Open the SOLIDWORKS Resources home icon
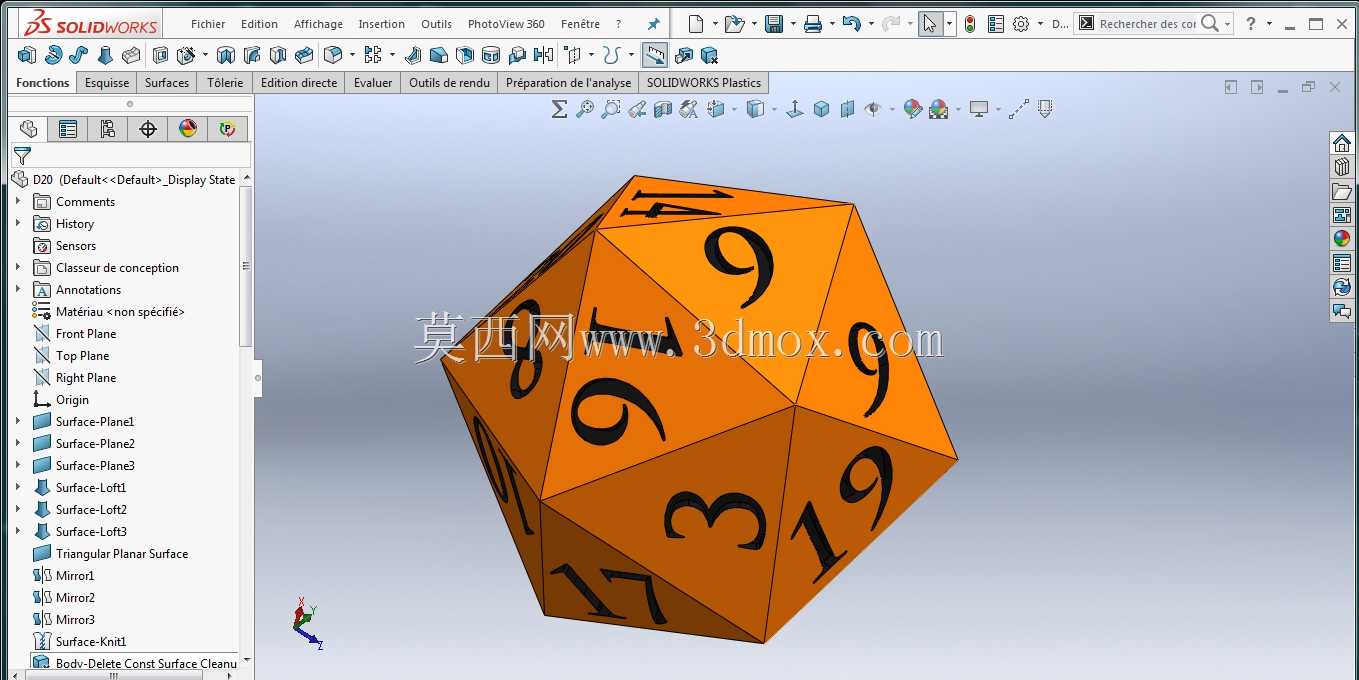Viewport: 1359px width, 680px height. click(1342, 143)
